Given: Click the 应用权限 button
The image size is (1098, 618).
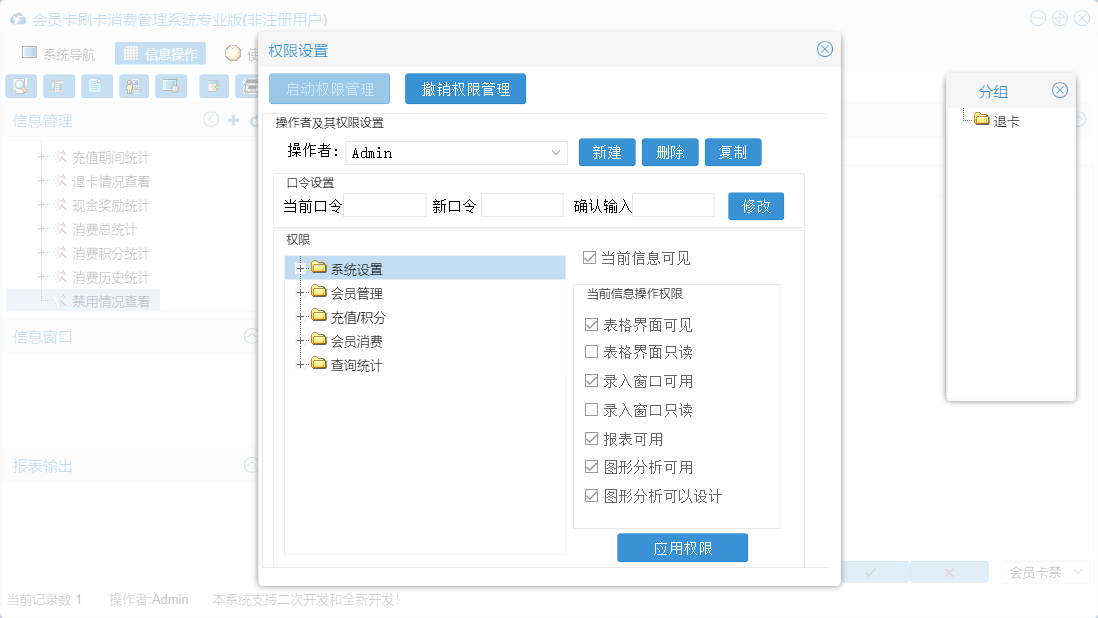Looking at the screenshot, I should click(x=682, y=548).
